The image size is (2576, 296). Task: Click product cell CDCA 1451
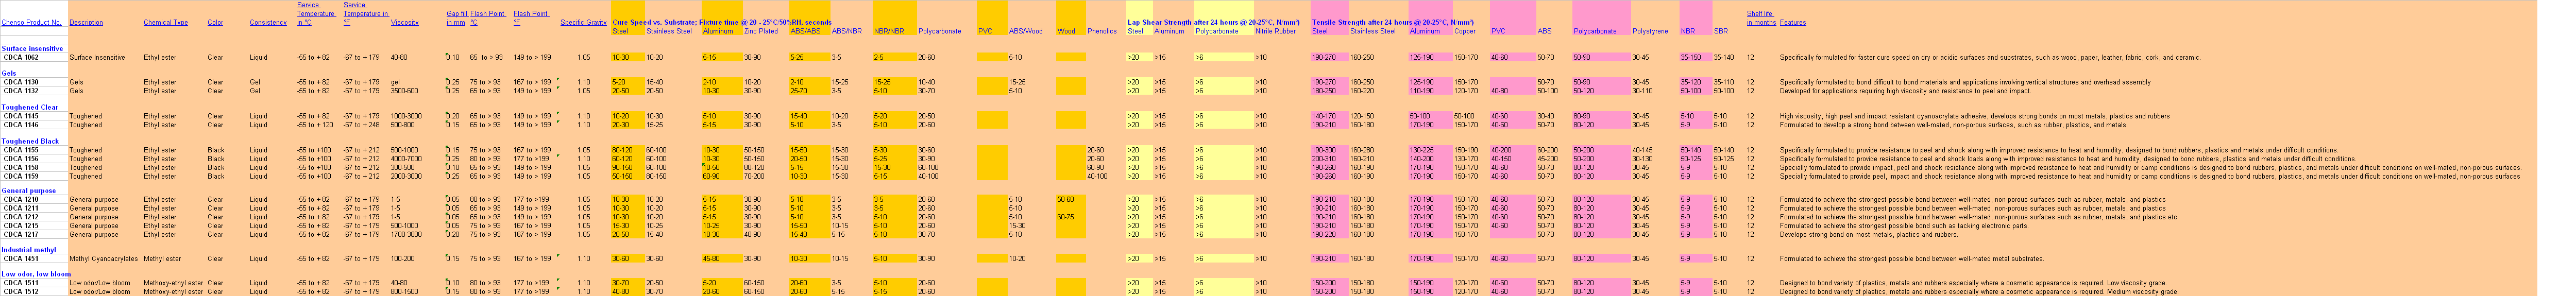click(x=21, y=258)
